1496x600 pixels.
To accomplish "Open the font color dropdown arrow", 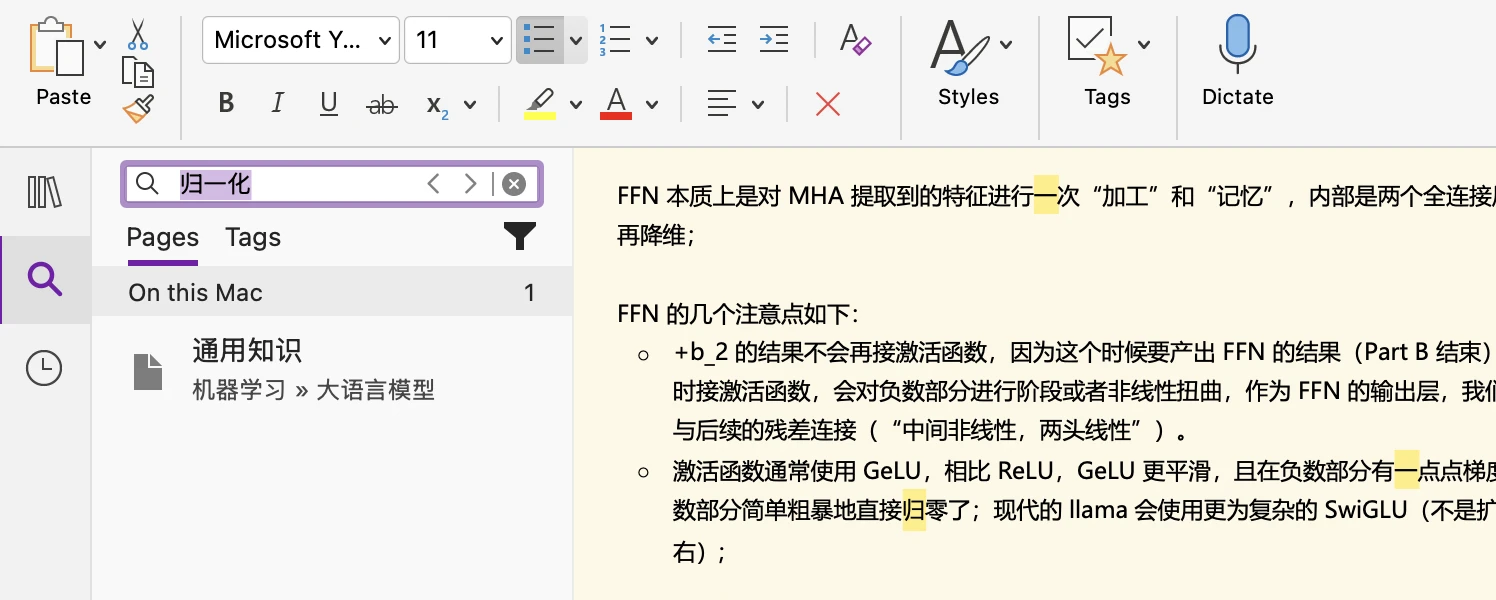I will (x=652, y=104).
